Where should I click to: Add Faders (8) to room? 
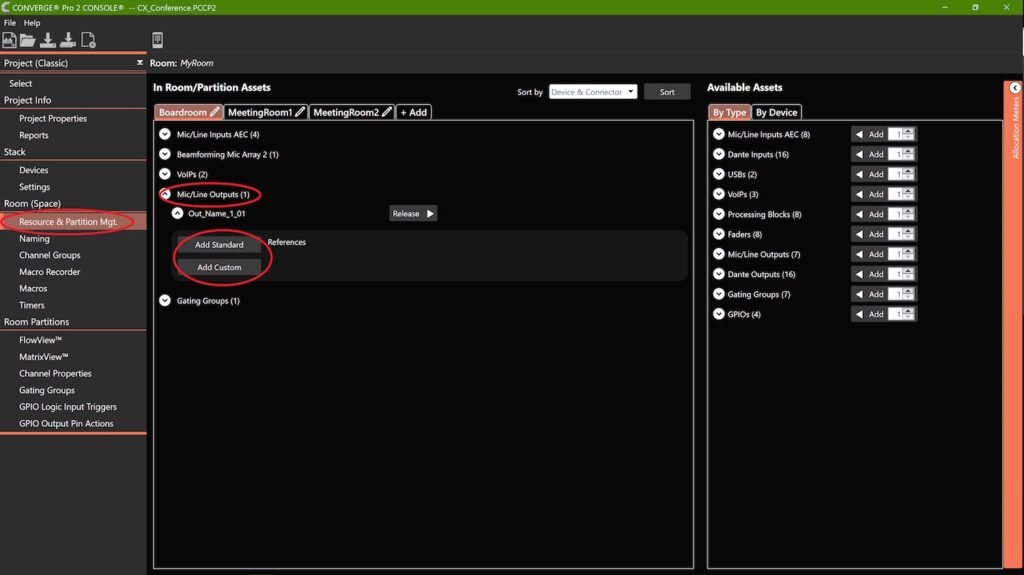[869, 234]
